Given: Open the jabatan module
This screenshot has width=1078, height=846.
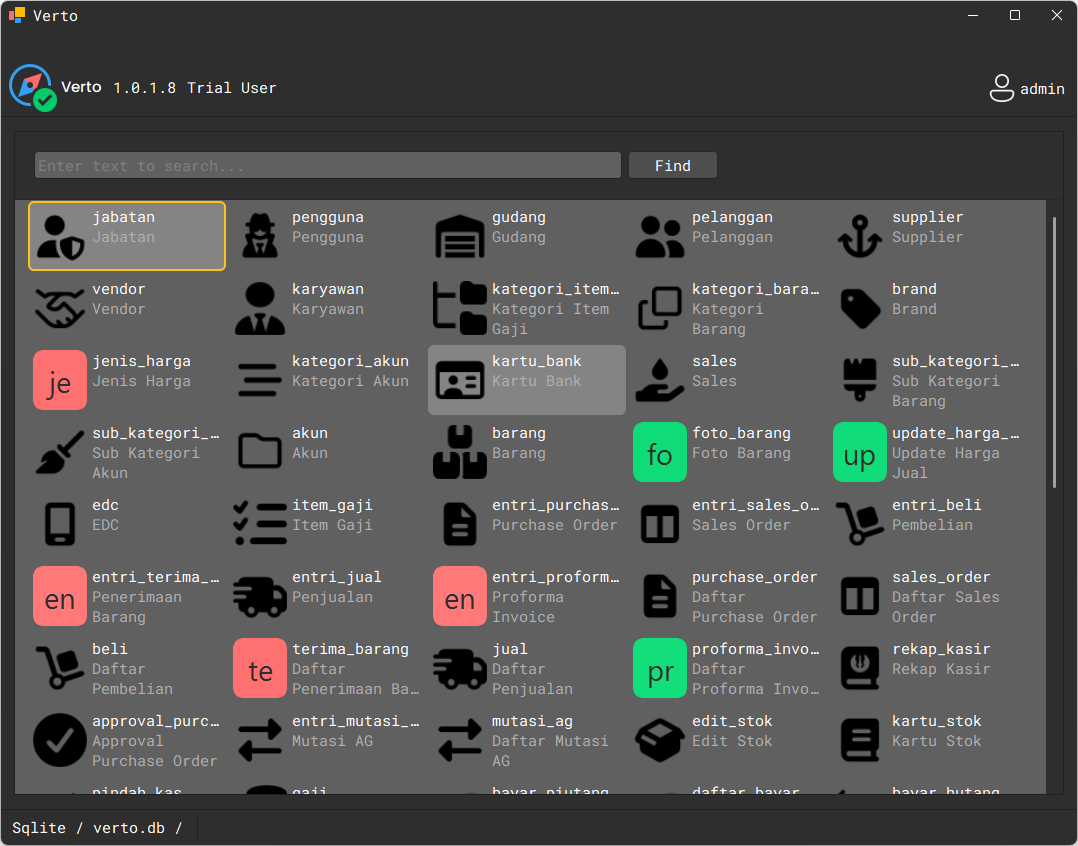Looking at the screenshot, I should point(126,235).
